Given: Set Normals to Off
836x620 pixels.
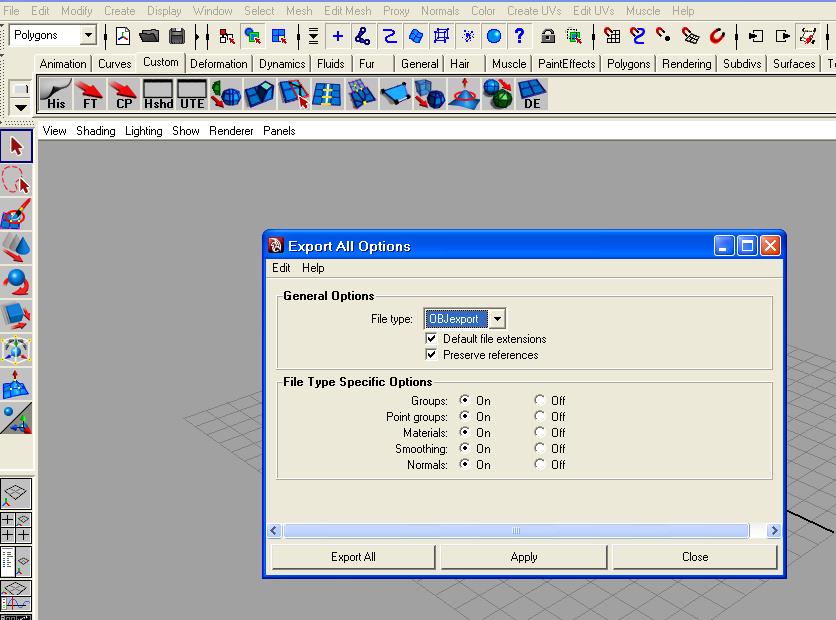Looking at the screenshot, I should 540,464.
